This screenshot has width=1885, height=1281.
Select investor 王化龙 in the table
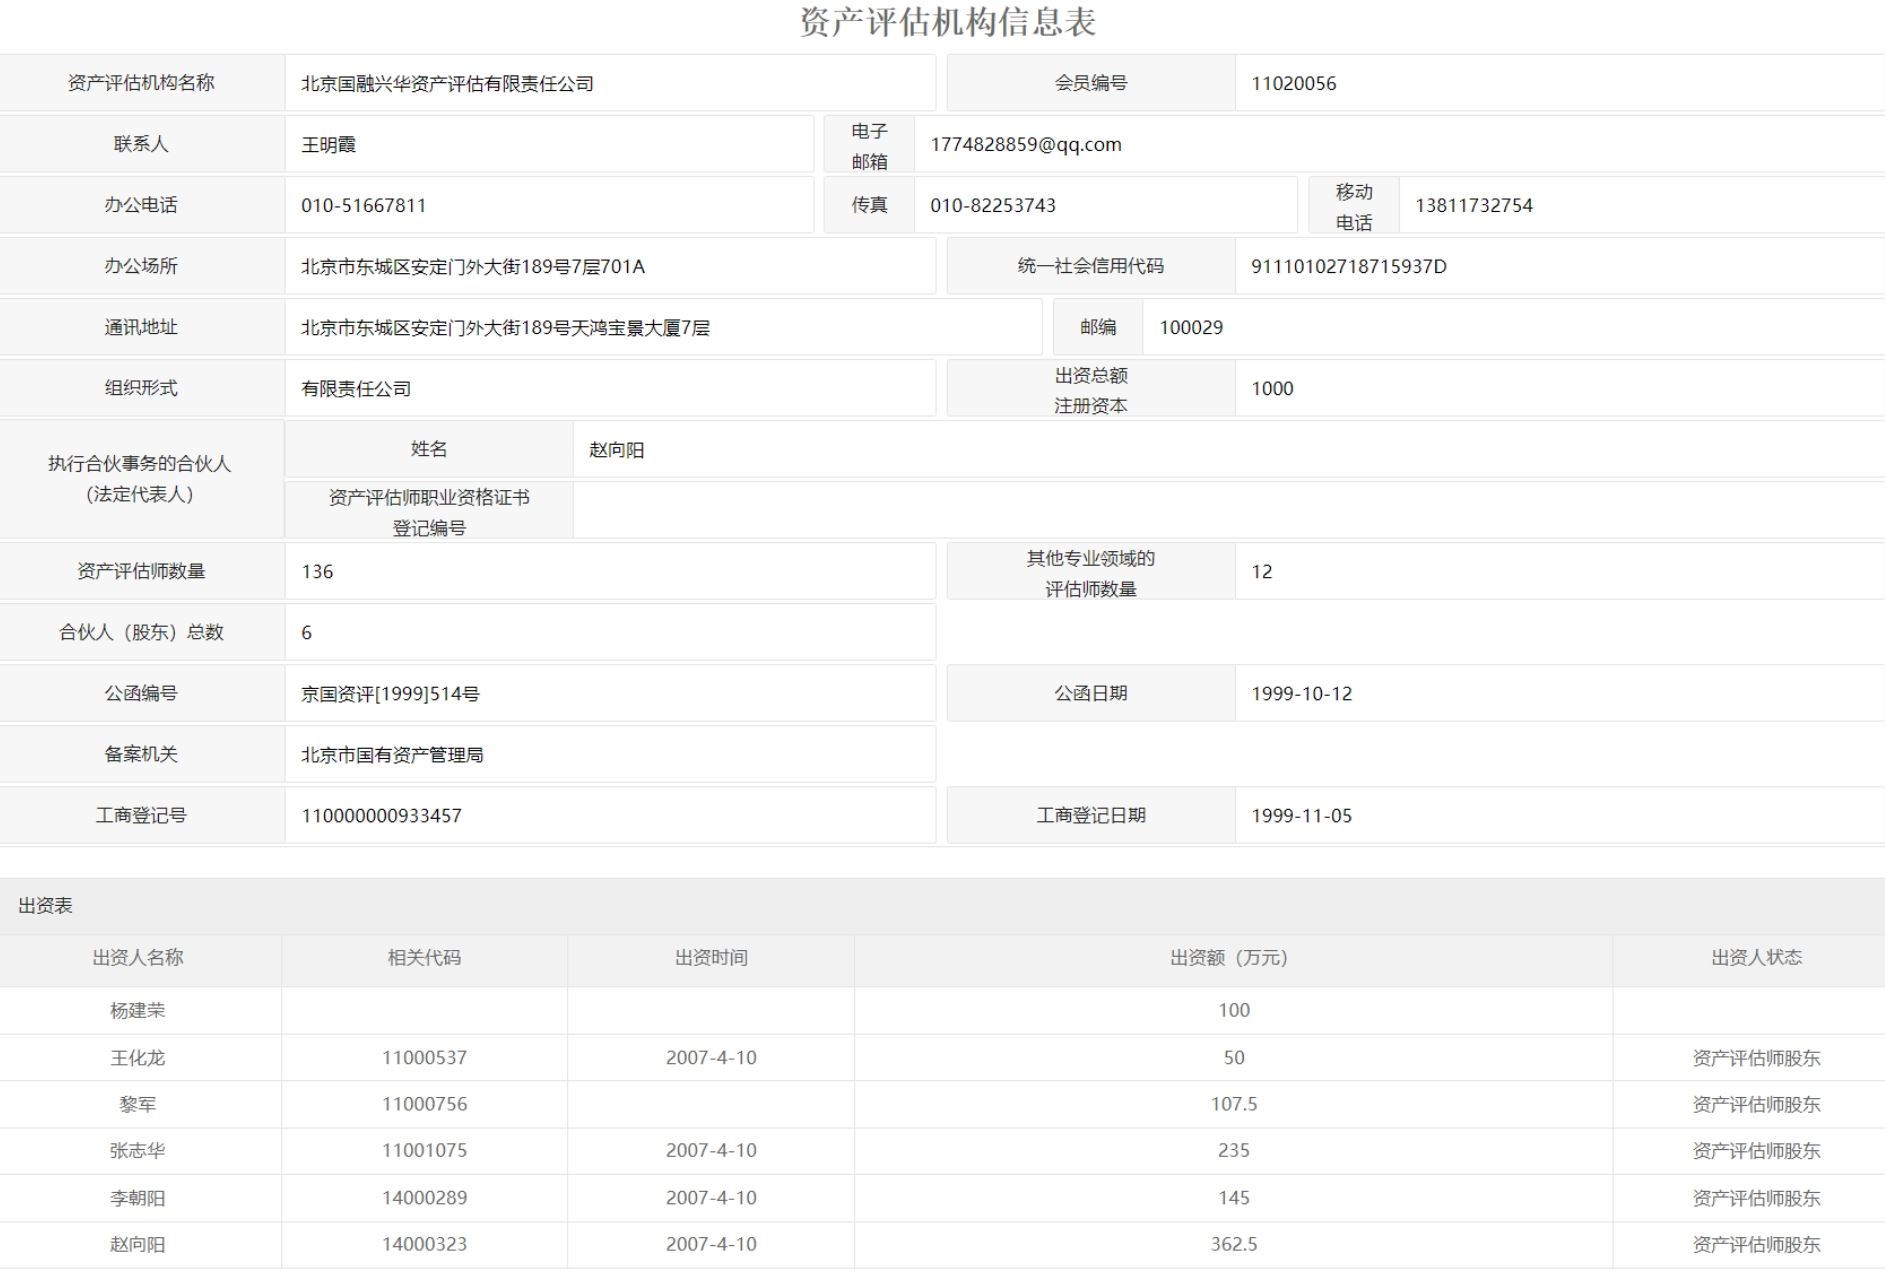pos(138,1058)
